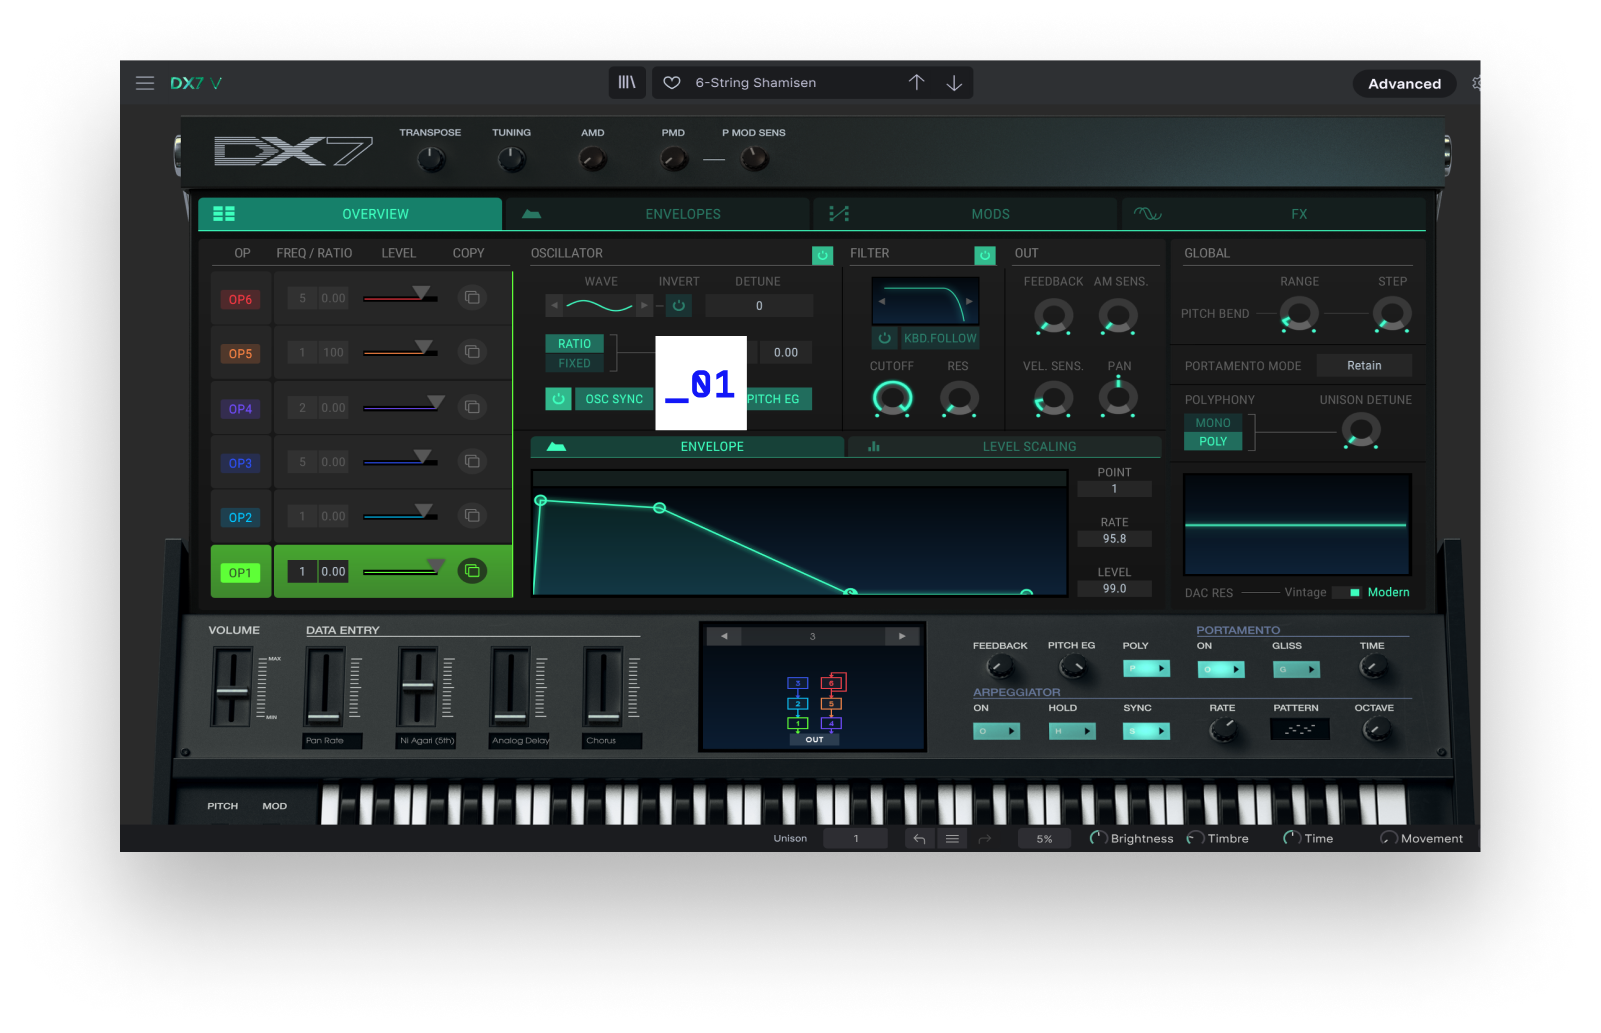Favorite the preset with the heart icon
The height and width of the screenshot is (1033, 1601).
(x=672, y=83)
